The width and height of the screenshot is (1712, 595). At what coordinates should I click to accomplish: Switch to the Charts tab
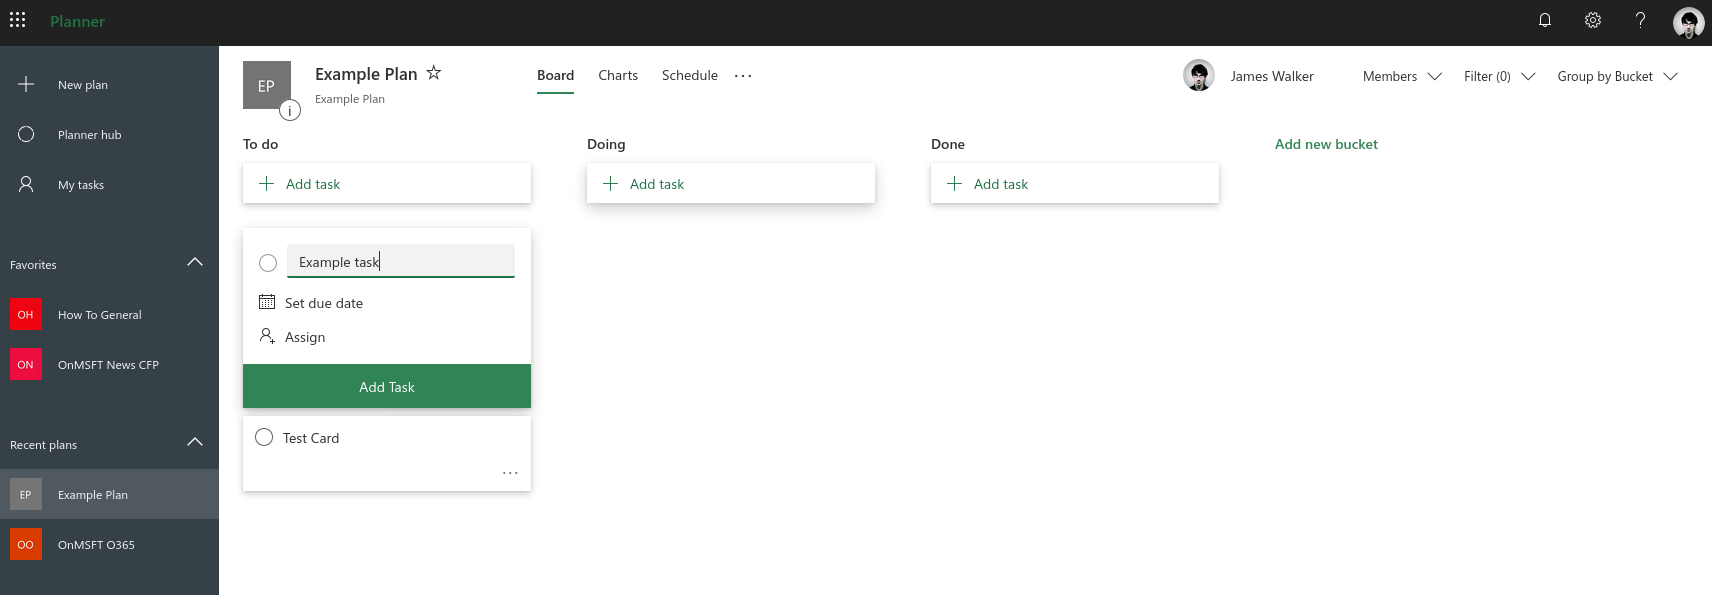[x=618, y=75]
